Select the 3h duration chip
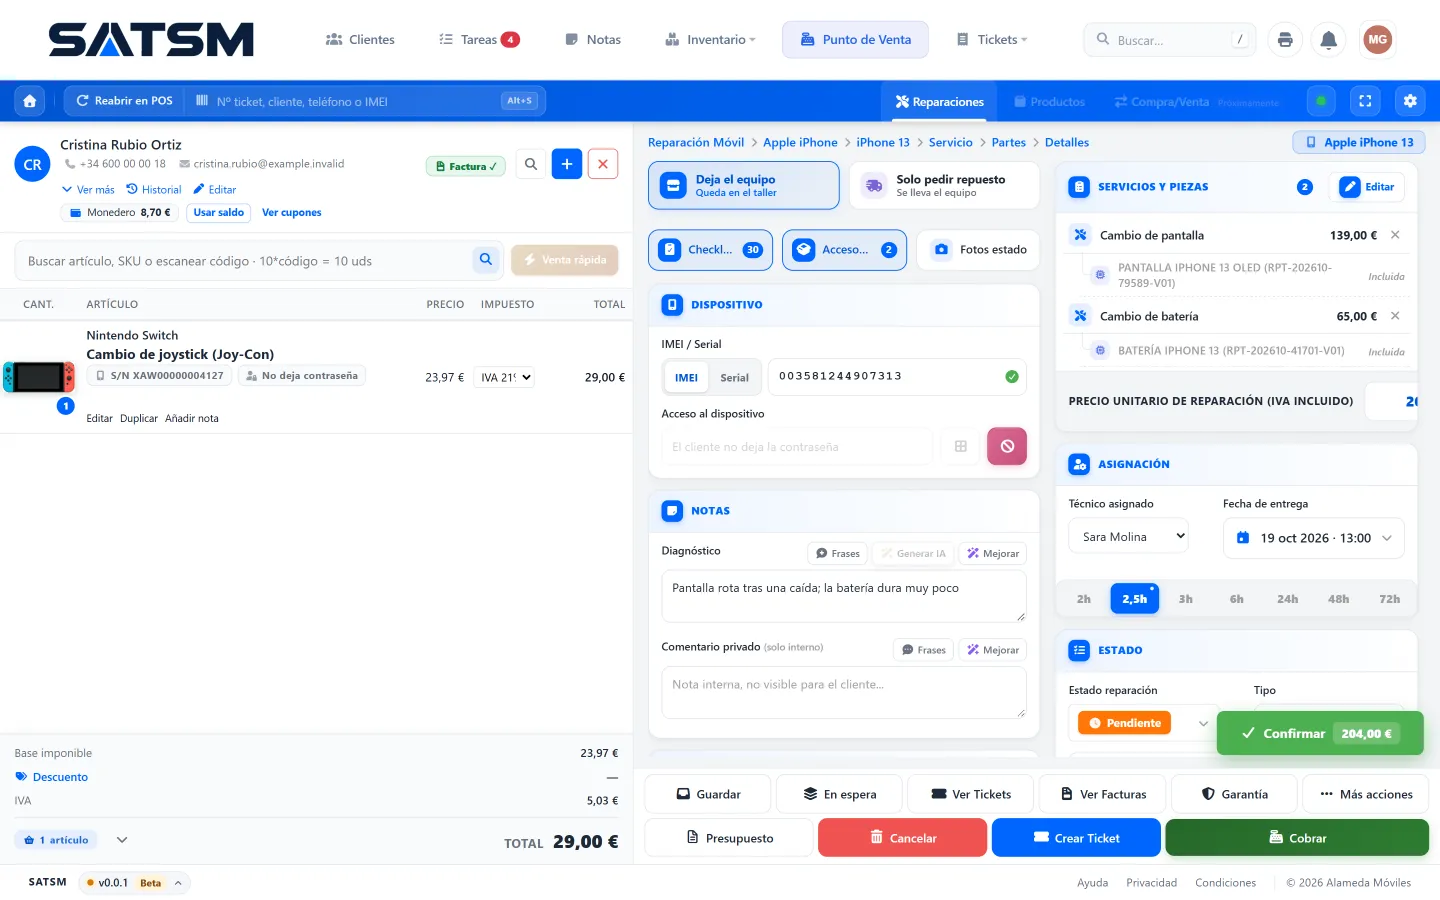Viewport: 1440px width, 900px height. (x=1186, y=599)
